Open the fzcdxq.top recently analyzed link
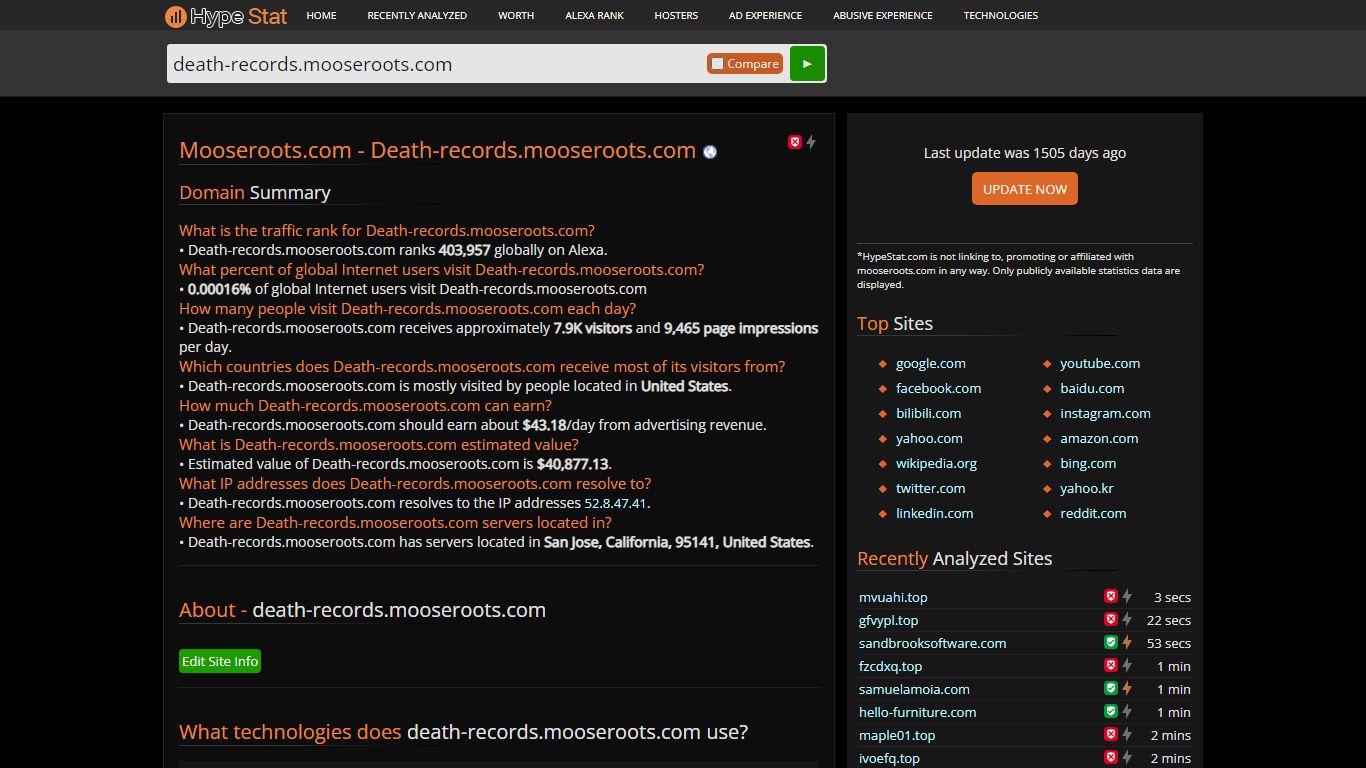This screenshot has height=768, width=1366. click(890, 666)
